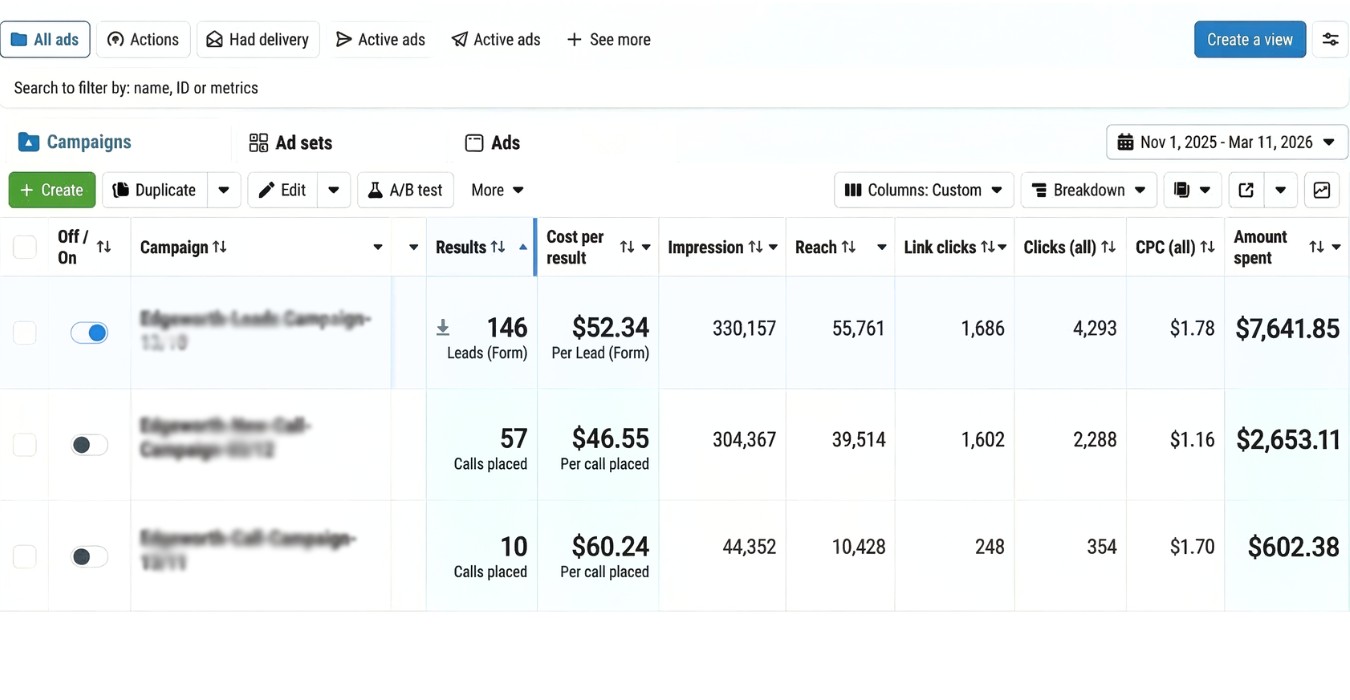1350x700 pixels.
Task: Enable the second campaign's Off/On switch
Action: 89,442
